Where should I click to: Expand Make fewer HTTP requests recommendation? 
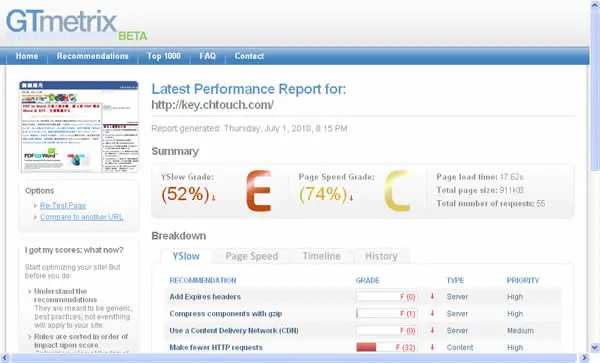click(216, 348)
